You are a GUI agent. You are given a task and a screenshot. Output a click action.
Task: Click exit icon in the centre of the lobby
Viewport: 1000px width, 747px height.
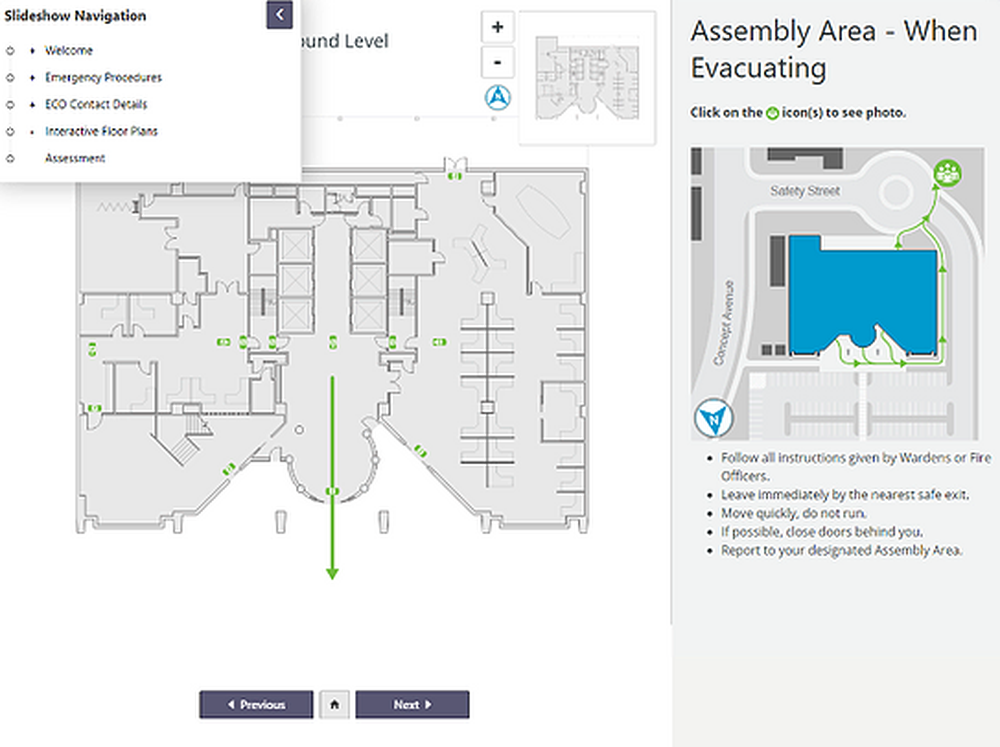coord(333,342)
